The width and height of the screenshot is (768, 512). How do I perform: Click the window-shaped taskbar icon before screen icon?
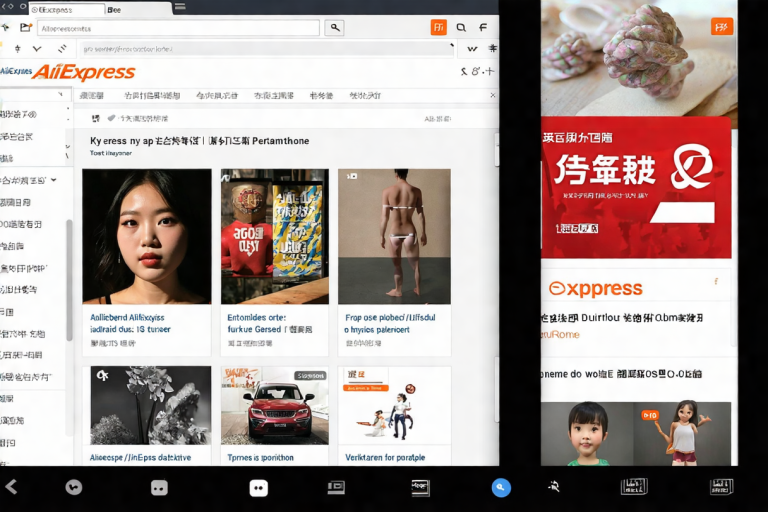click(336, 487)
